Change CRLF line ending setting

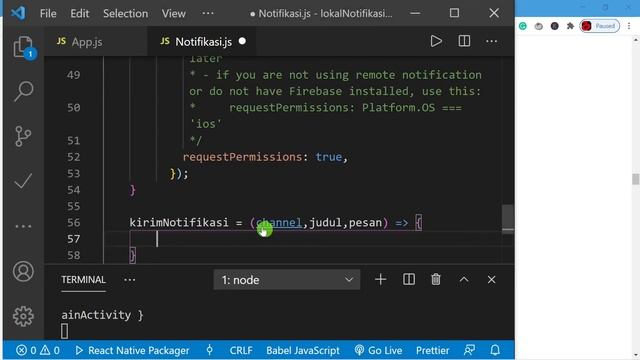coord(241,350)
